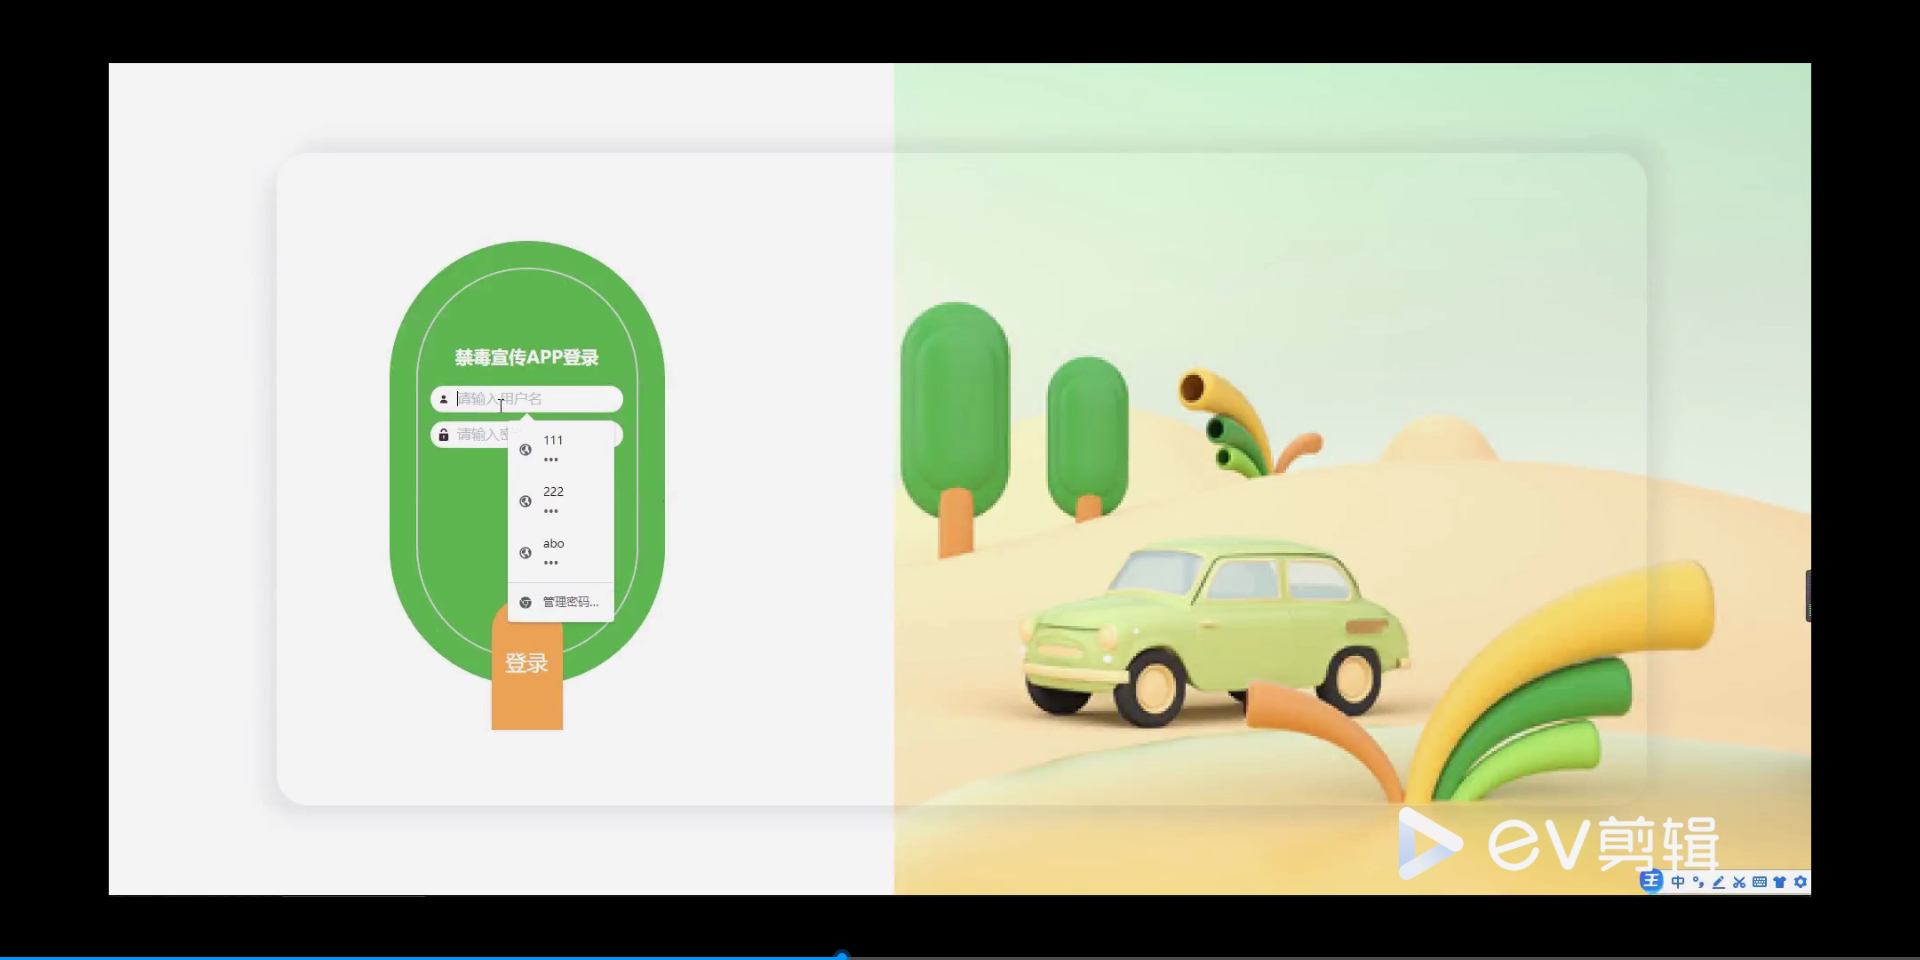
Task: Click the 请输入用户名 username input field
Action: (527, 399)
